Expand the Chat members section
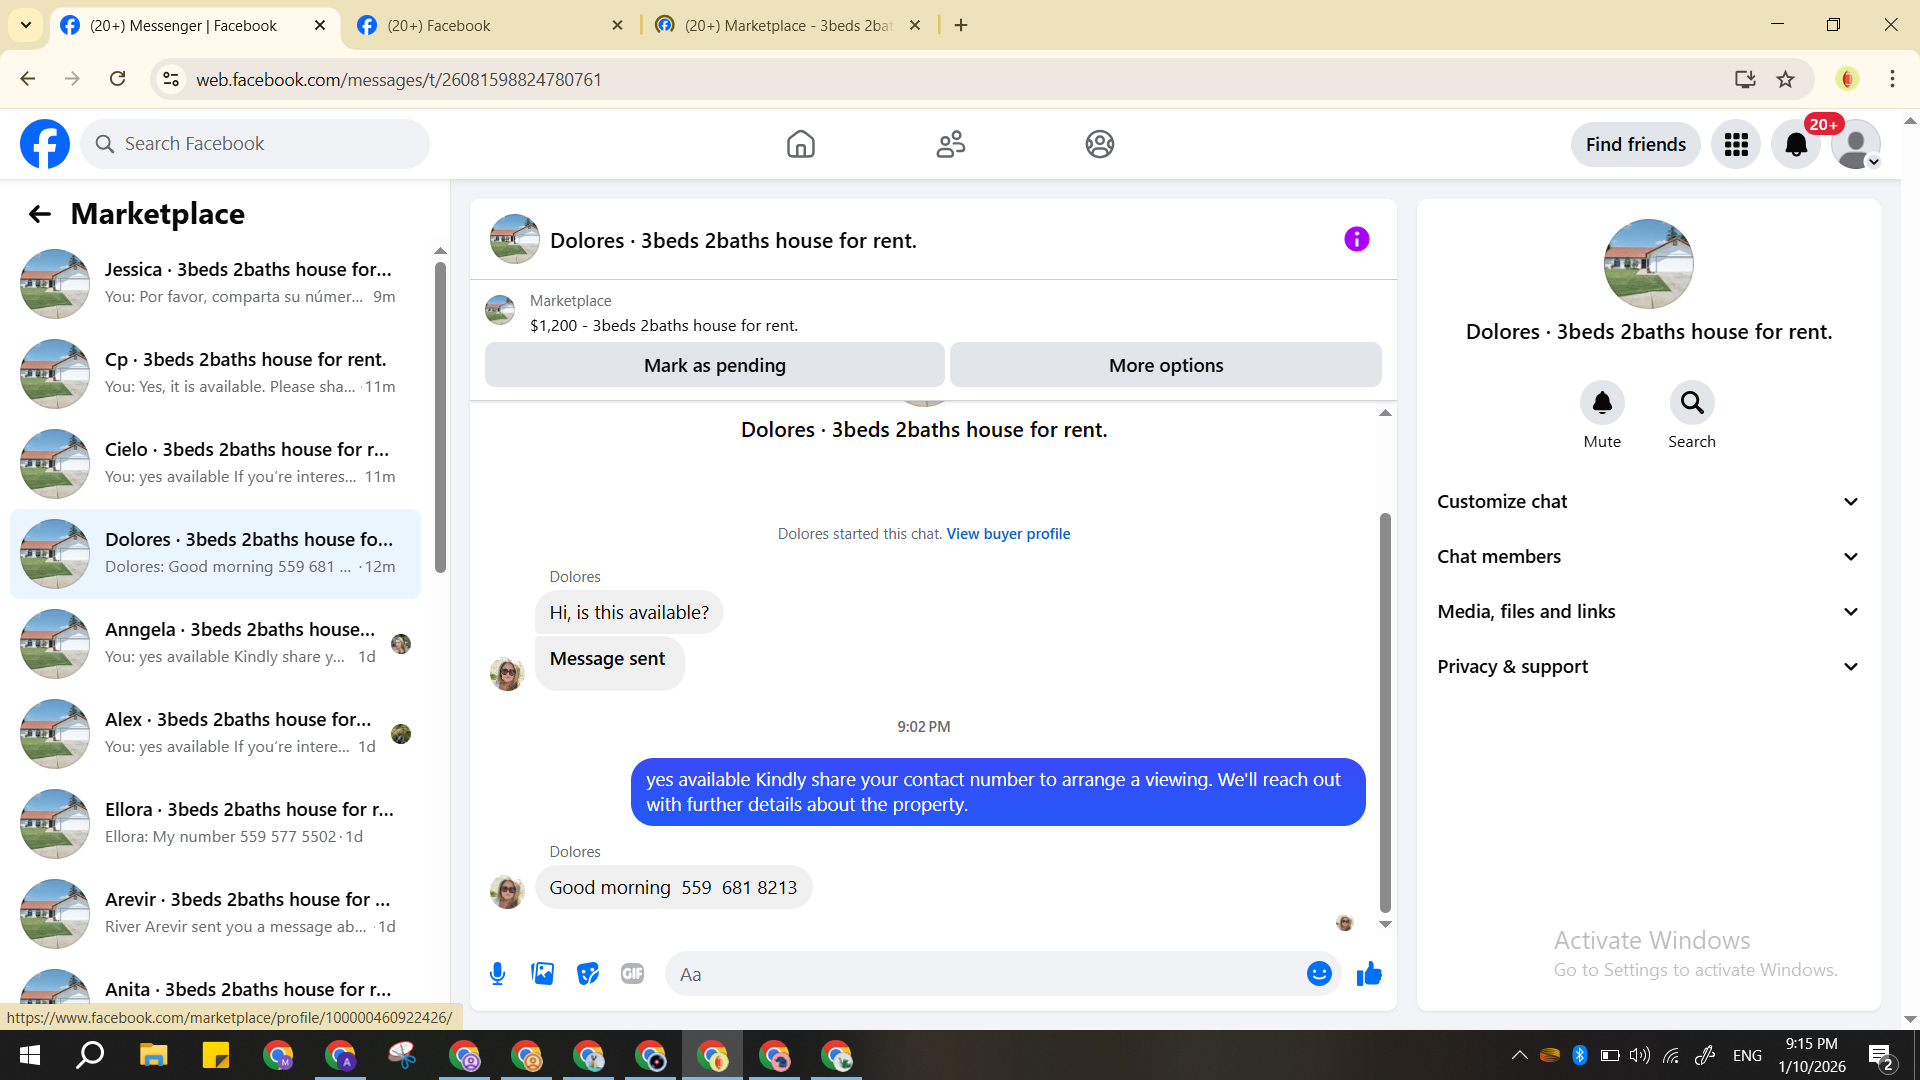The width and height of the screenshot is (1920, 1080). tap(1648, 557)
